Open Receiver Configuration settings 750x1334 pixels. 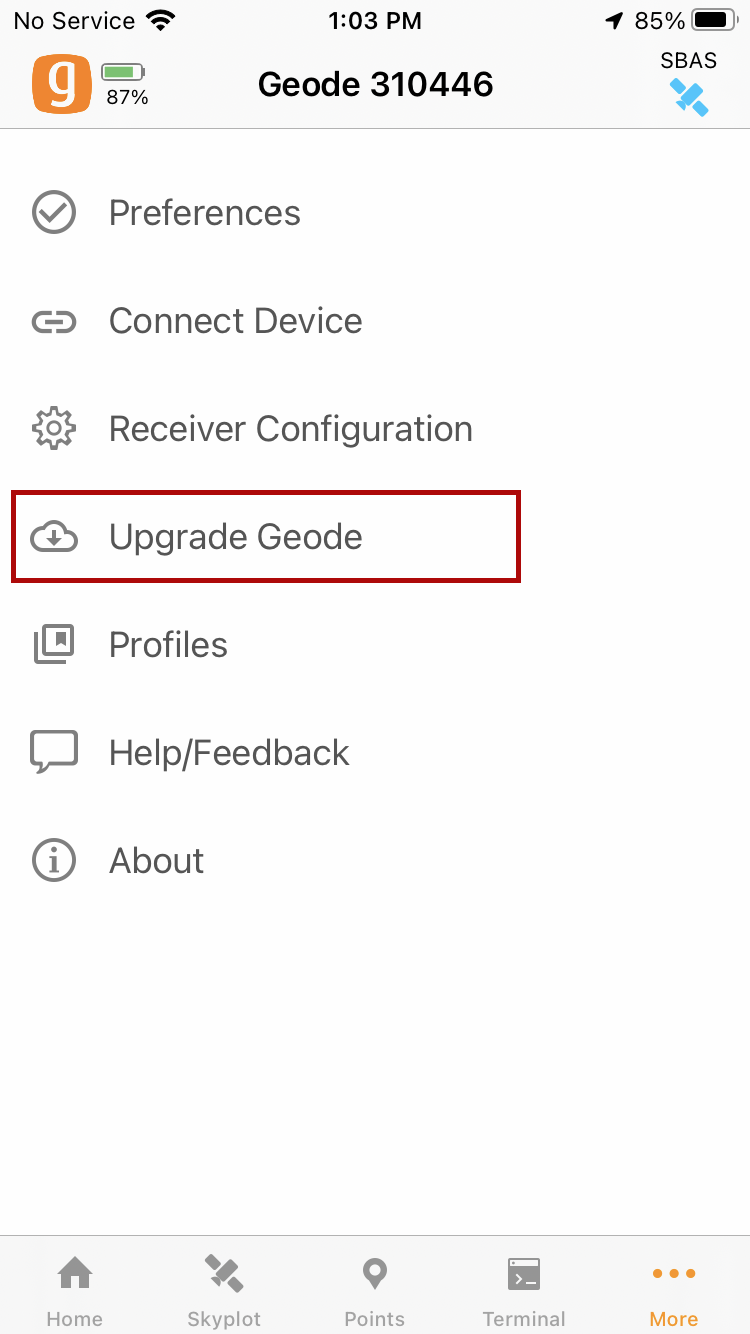click(x=291, y=429)
